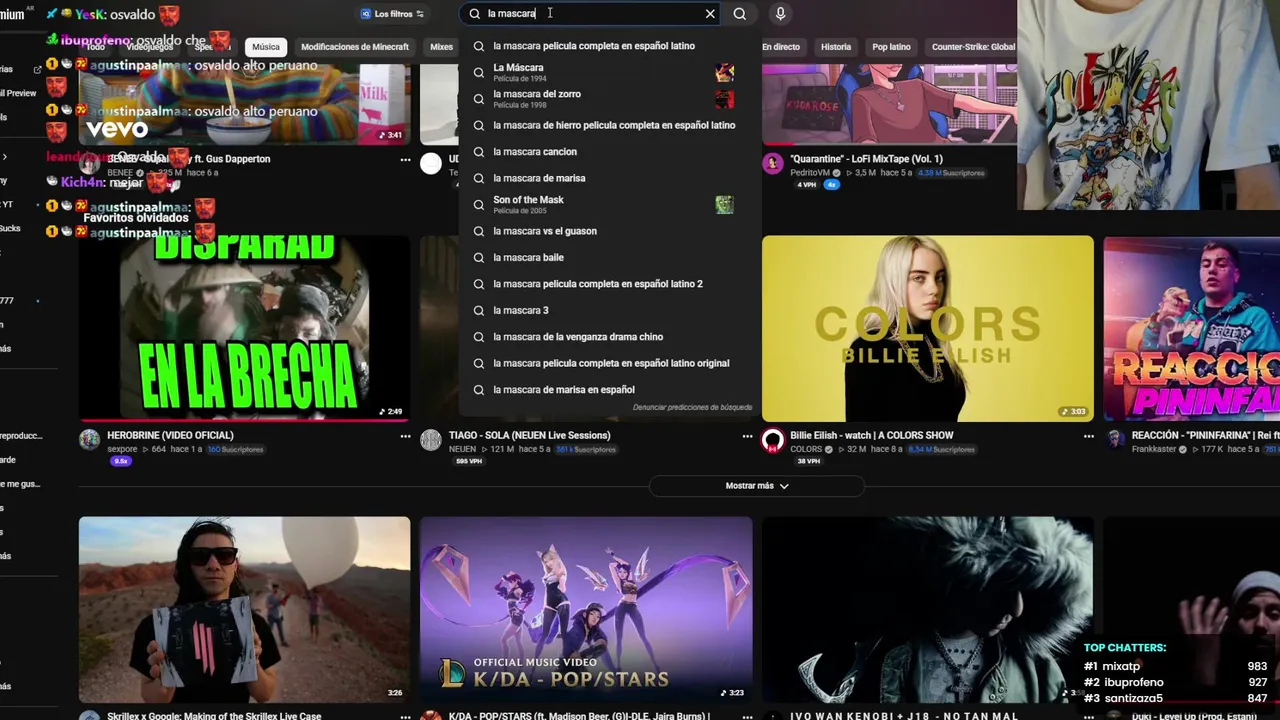Image resolution: width=1280 pixels, height=720 pixels.
Task: Open options menu for Billie Eilish - watch video
Action: pyautogui.click(x=1088, y=436)
